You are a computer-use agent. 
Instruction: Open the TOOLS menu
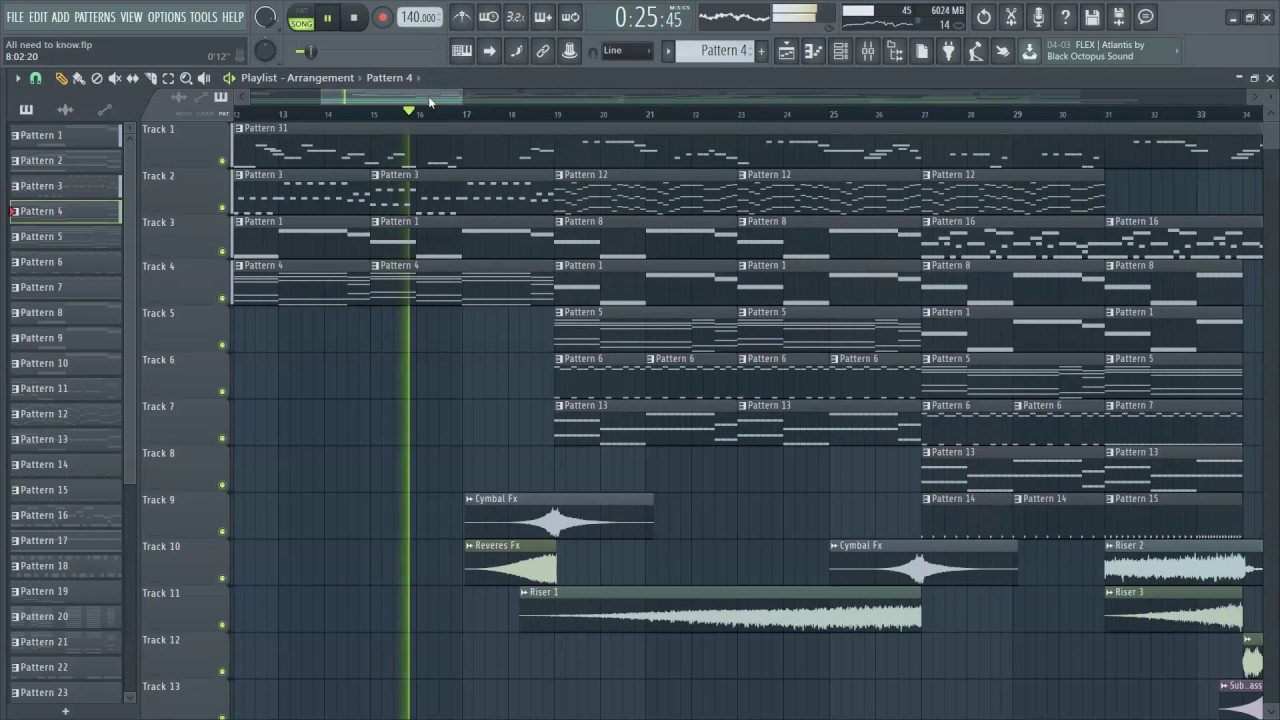coord(204,17)
